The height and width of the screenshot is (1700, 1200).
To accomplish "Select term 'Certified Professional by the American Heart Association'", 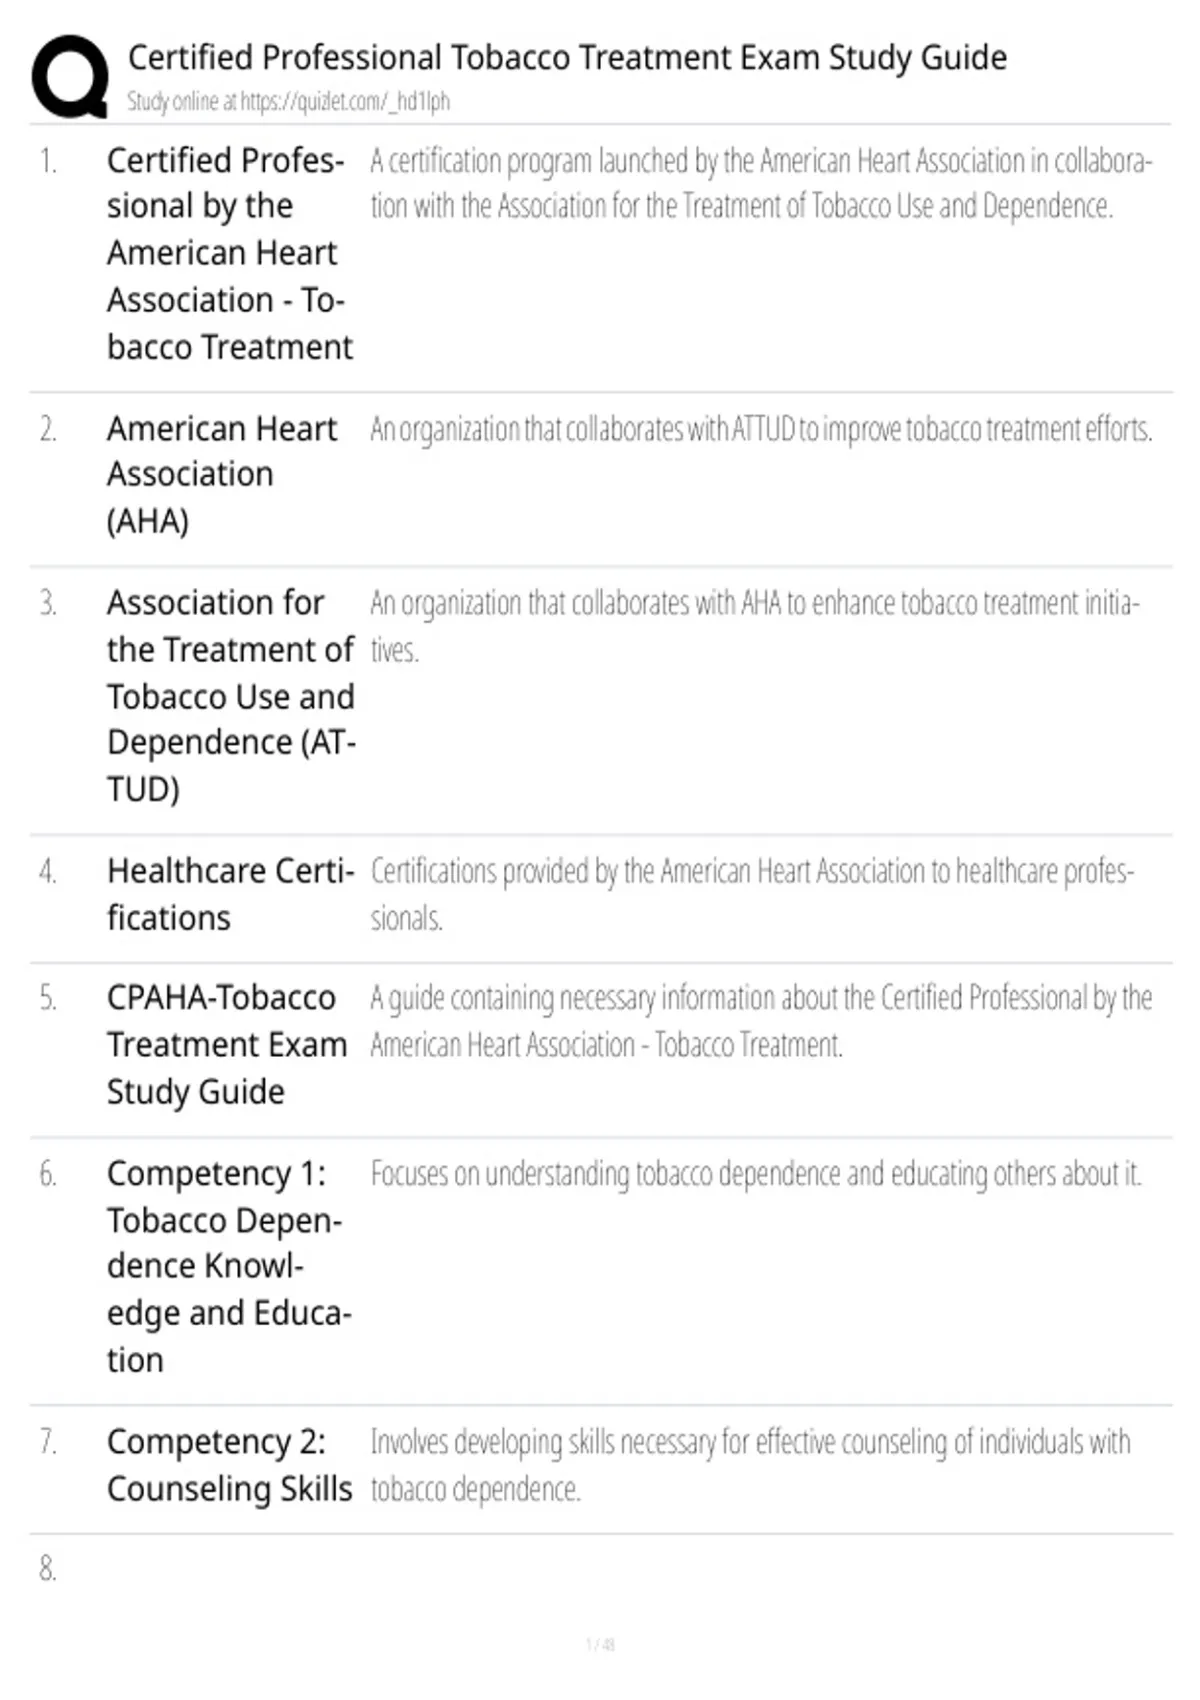I will 230,253.
